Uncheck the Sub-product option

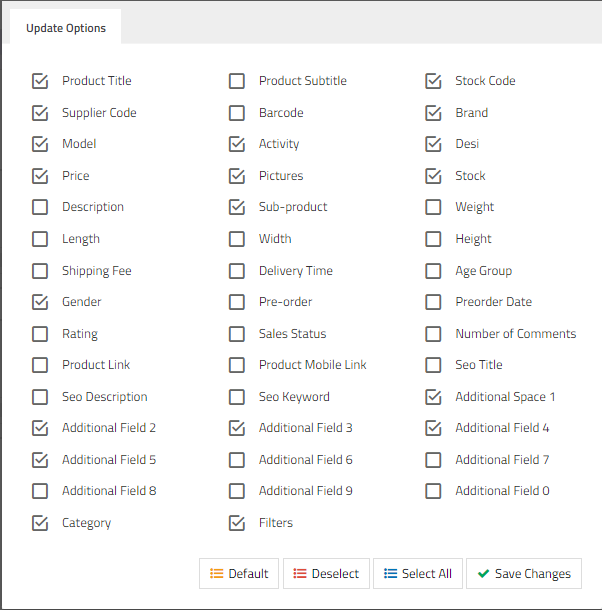point(237,207)
